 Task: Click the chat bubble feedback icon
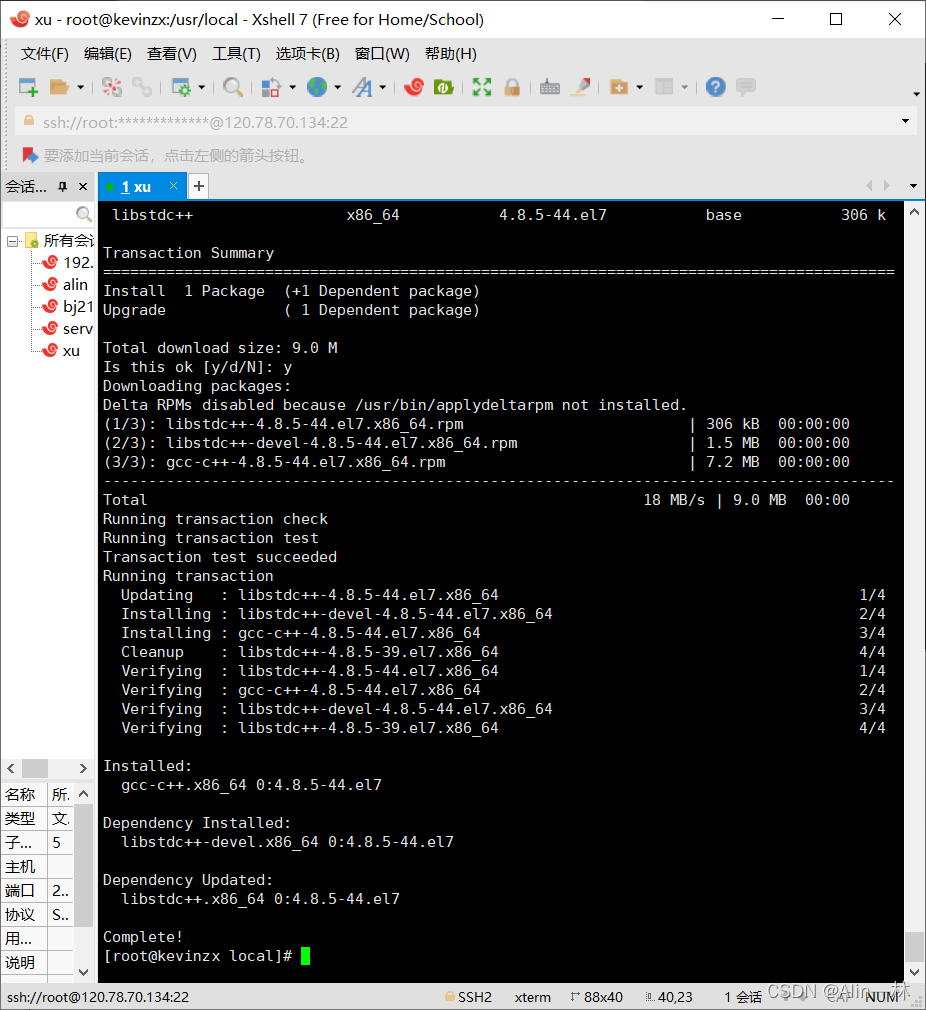746,87
